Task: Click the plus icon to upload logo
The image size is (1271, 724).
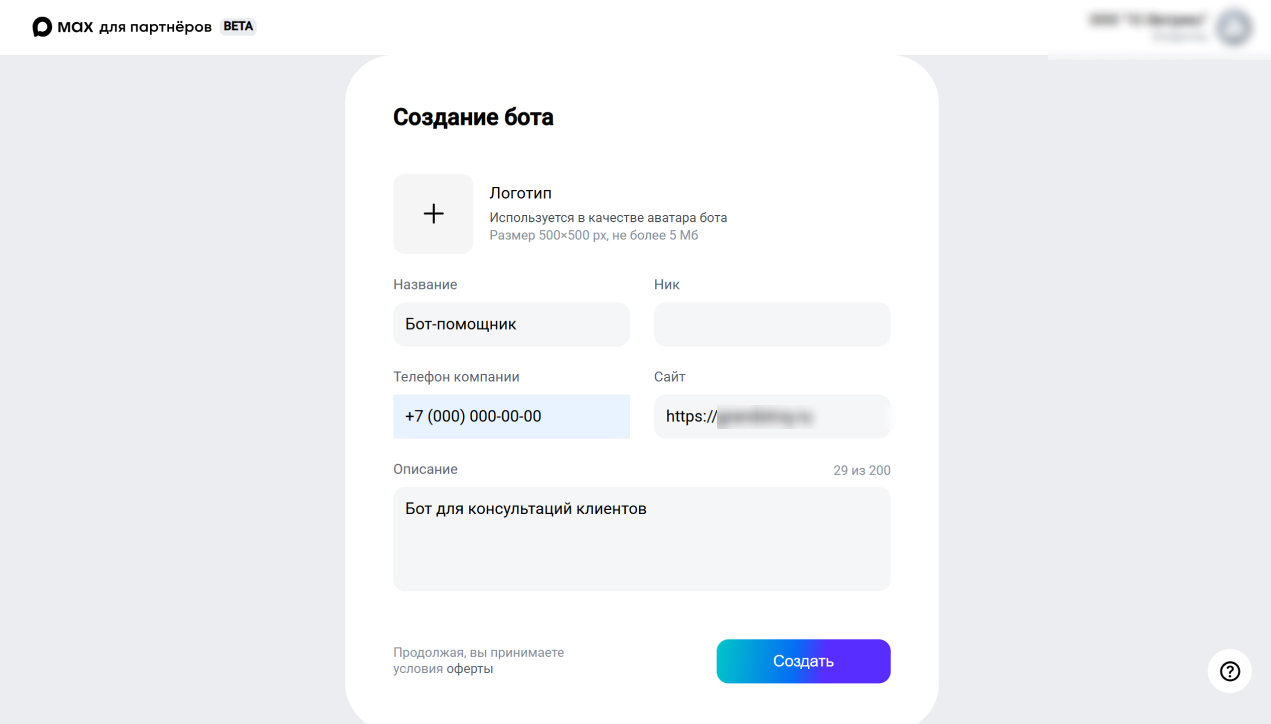Action: 433,214
